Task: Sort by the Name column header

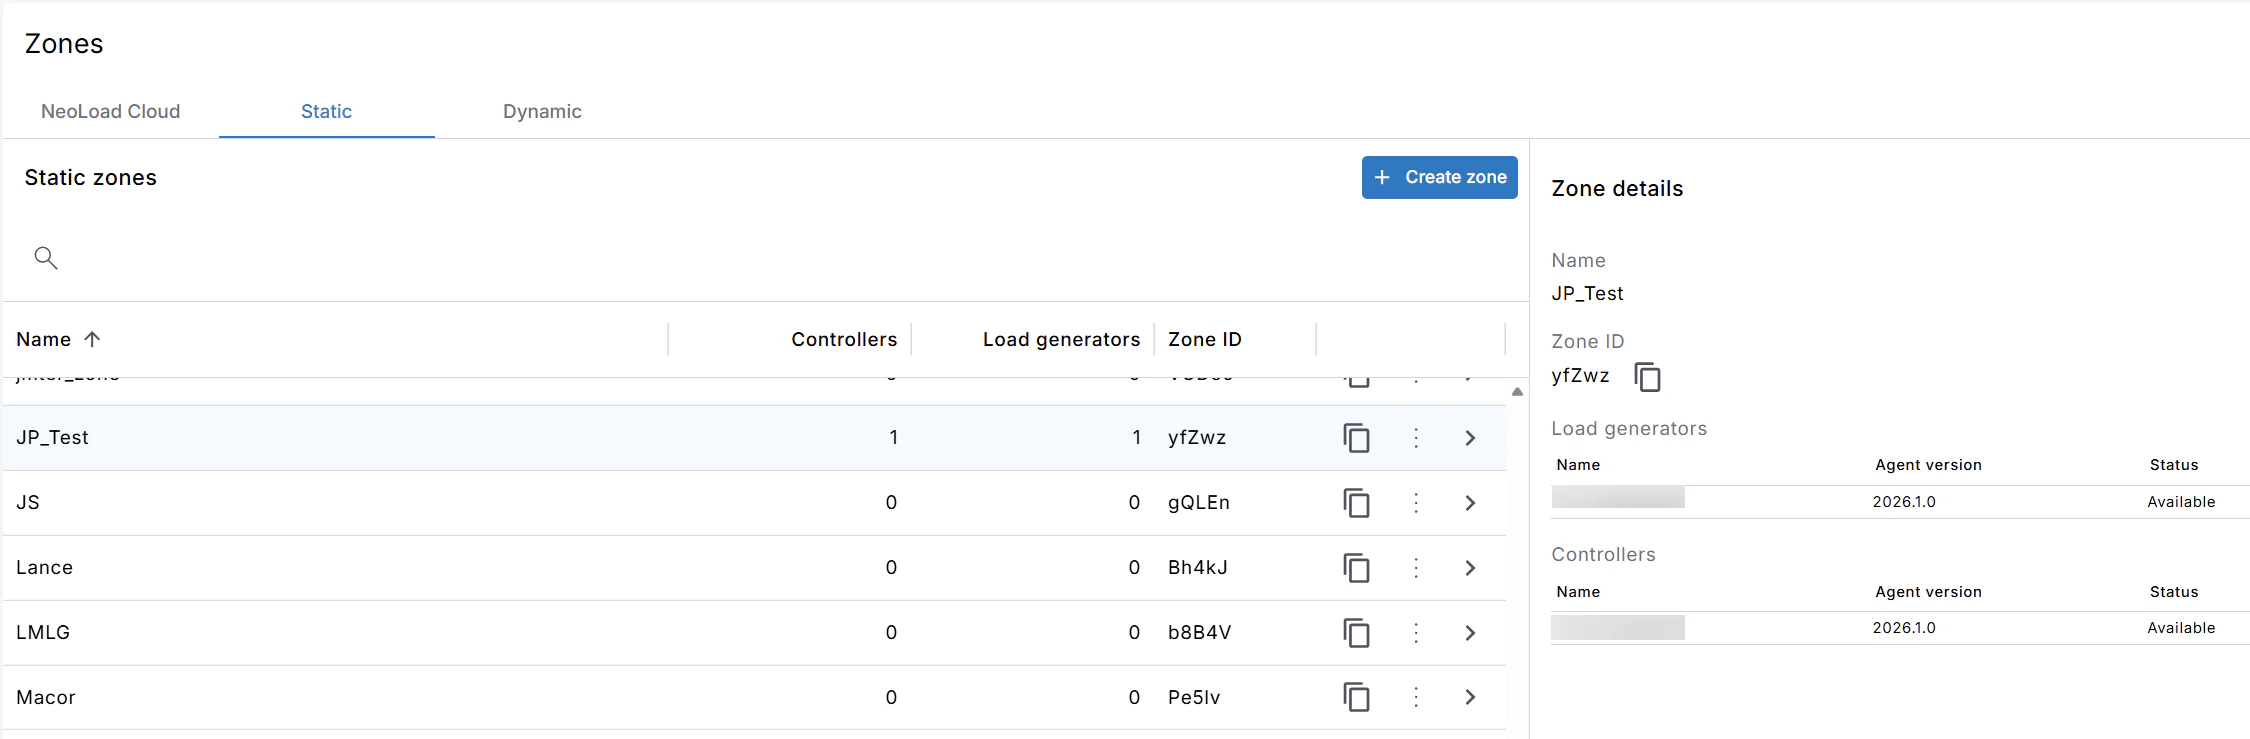Action: click(43, 339)
